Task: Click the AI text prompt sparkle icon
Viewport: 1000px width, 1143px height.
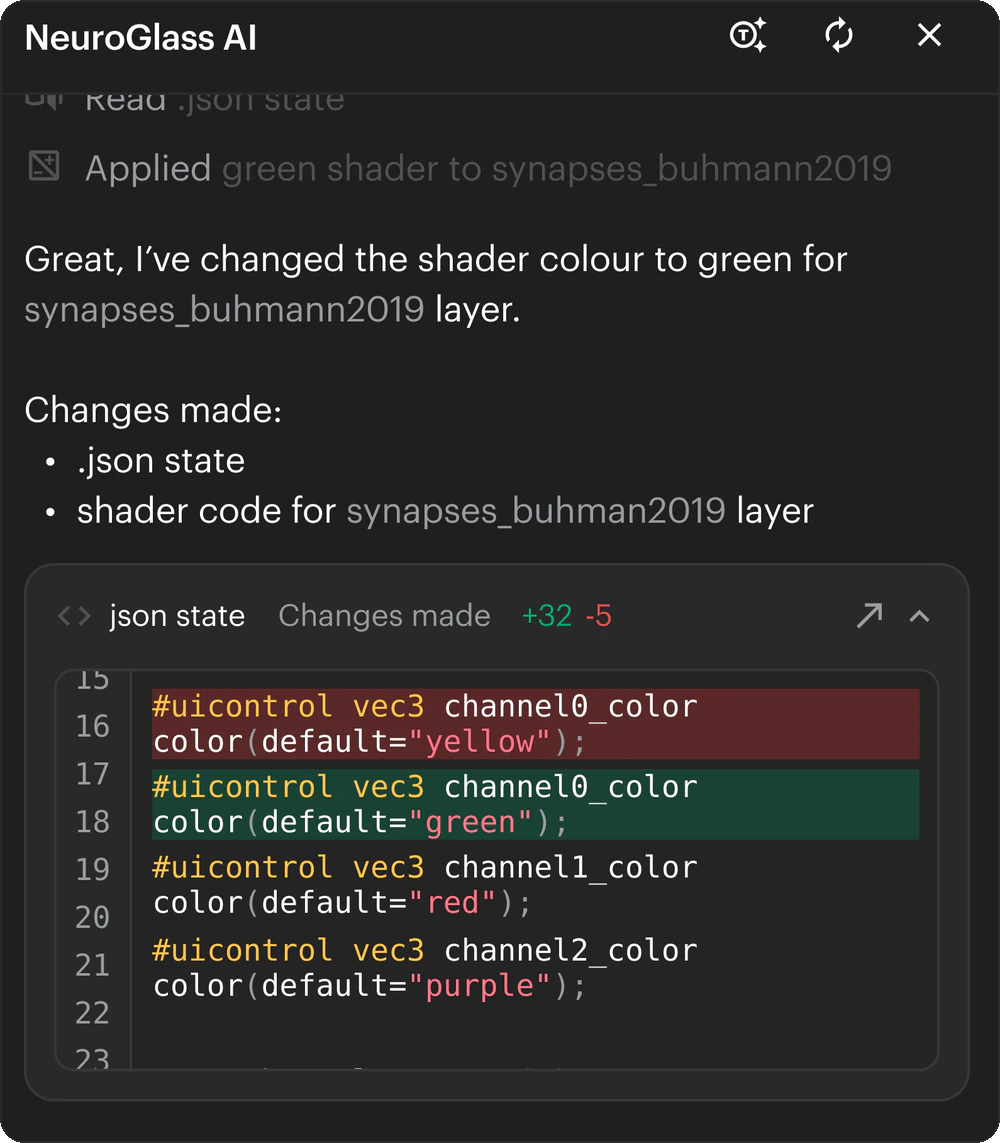Action: [x=748, y=35]
